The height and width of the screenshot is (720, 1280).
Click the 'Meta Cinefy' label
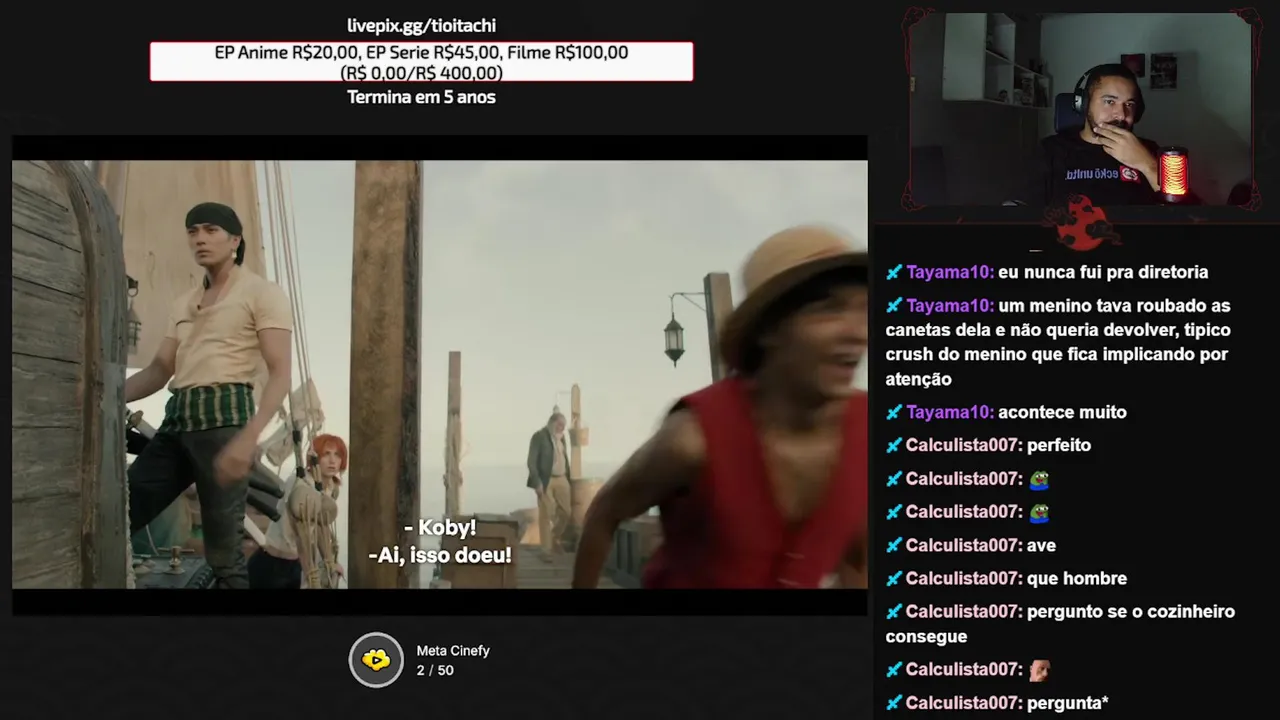[x=453, y=650]
